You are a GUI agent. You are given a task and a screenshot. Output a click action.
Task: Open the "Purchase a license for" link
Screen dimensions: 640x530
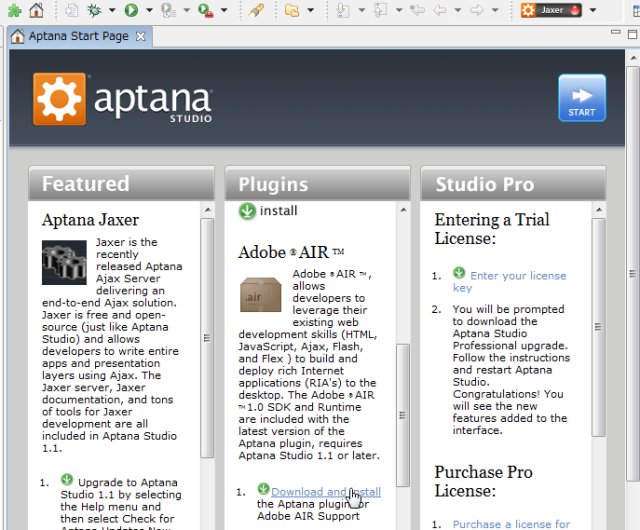click(x=511, y=524)
